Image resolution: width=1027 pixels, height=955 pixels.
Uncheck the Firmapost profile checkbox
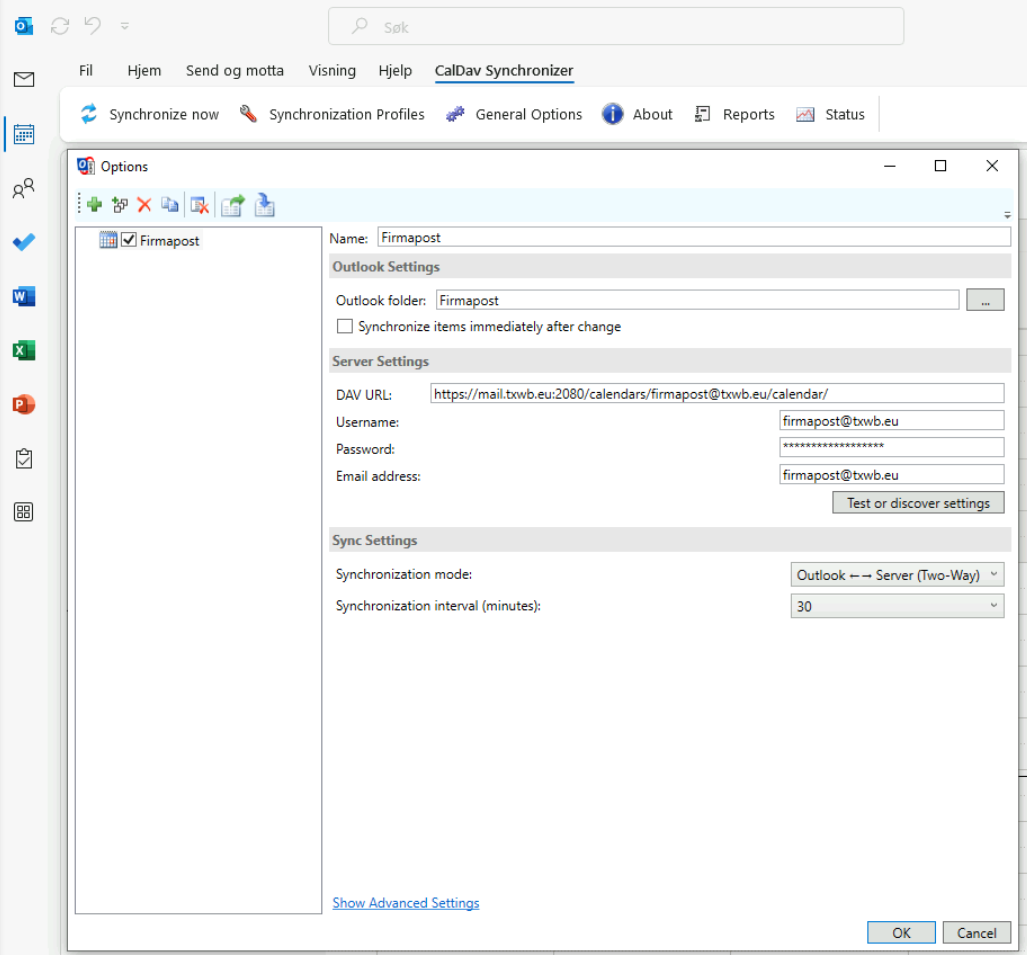click(128, 240)
